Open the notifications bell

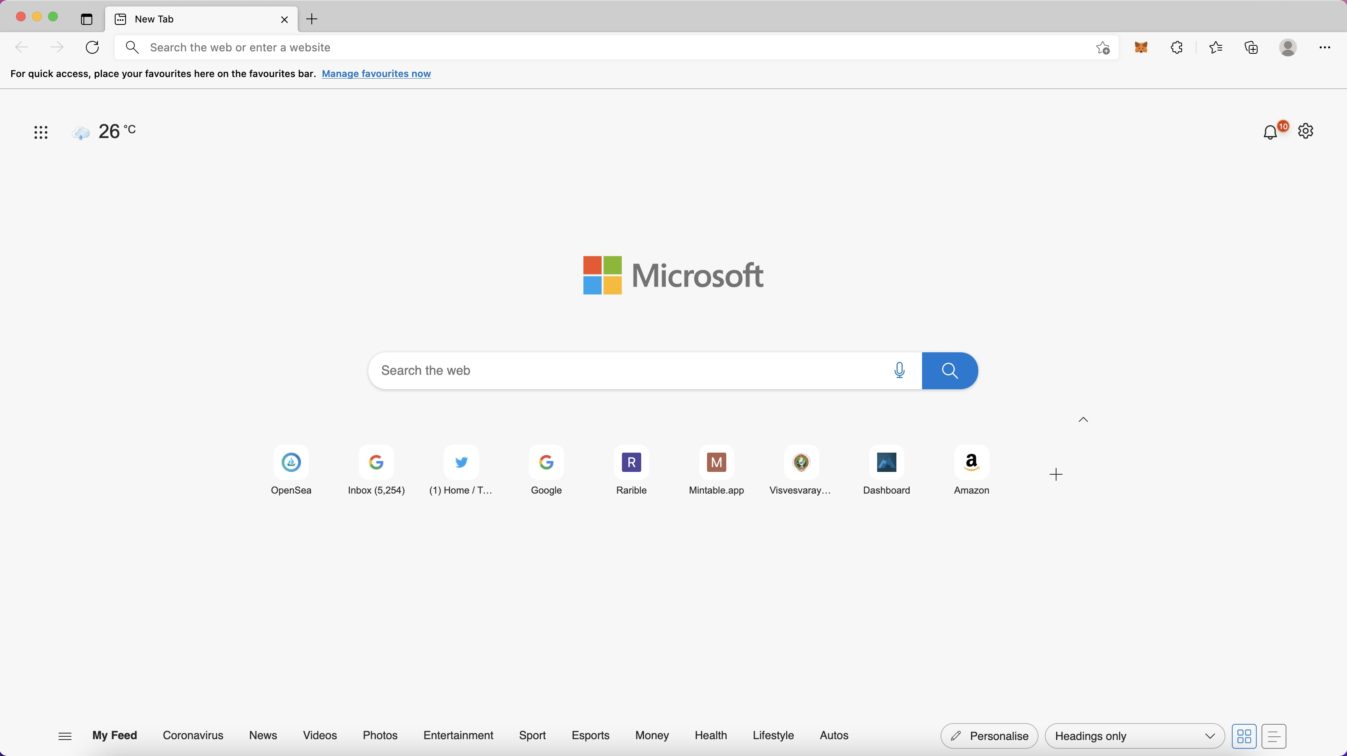pos(1271,131)
